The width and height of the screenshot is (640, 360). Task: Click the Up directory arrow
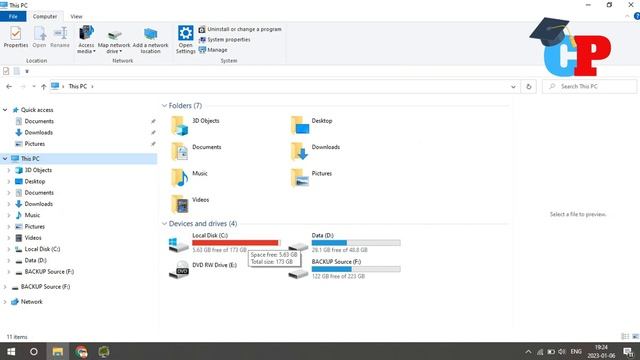[44, 87]
